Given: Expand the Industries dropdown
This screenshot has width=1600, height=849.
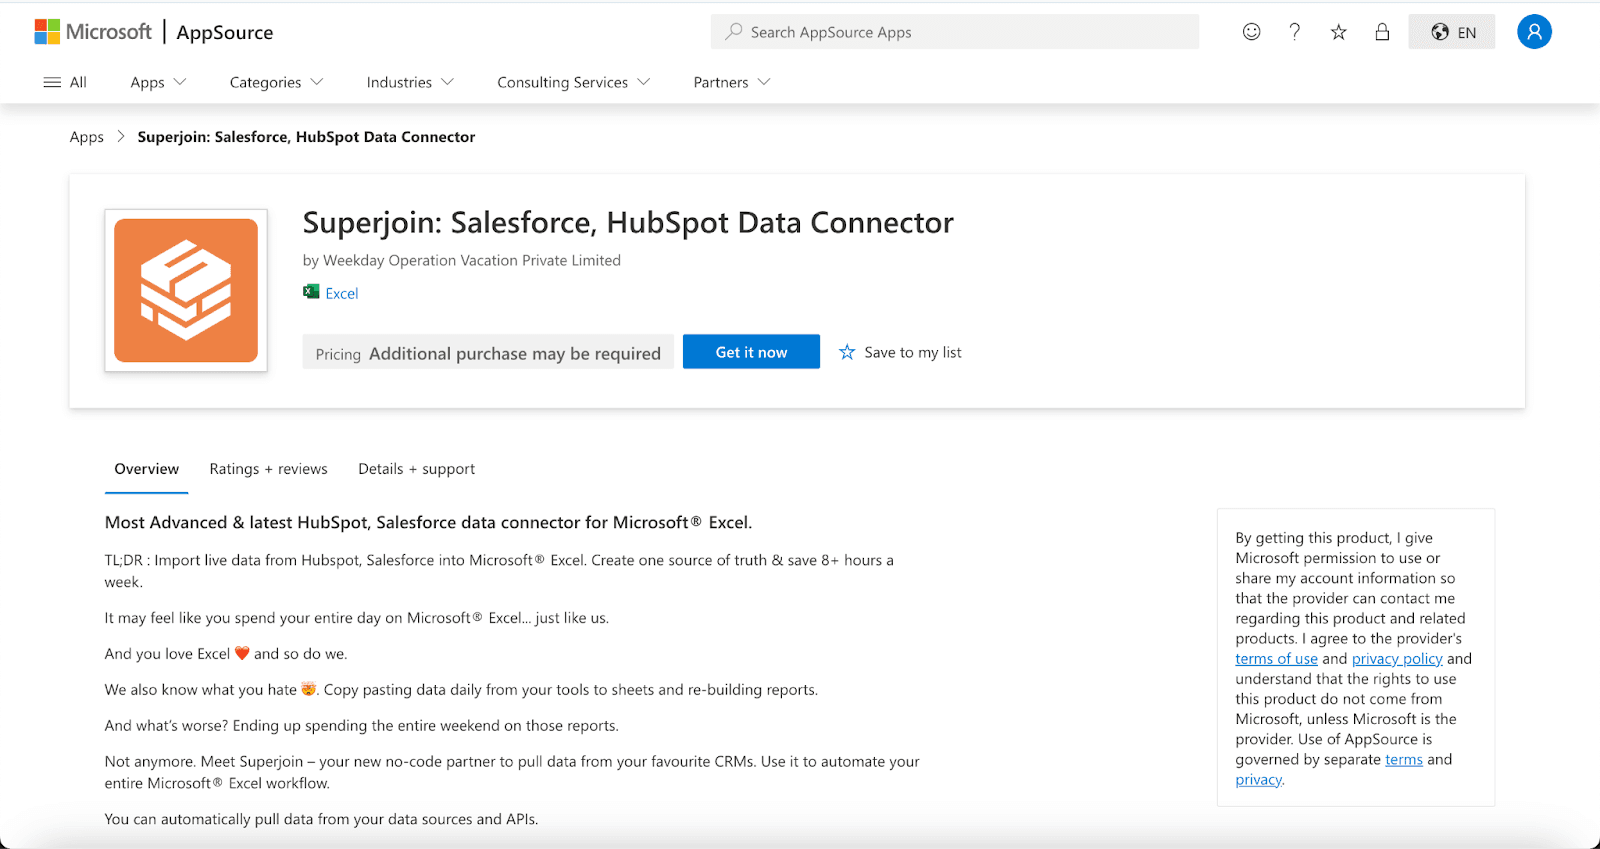Looking at the screenshot, I should (x=410, y=82).
